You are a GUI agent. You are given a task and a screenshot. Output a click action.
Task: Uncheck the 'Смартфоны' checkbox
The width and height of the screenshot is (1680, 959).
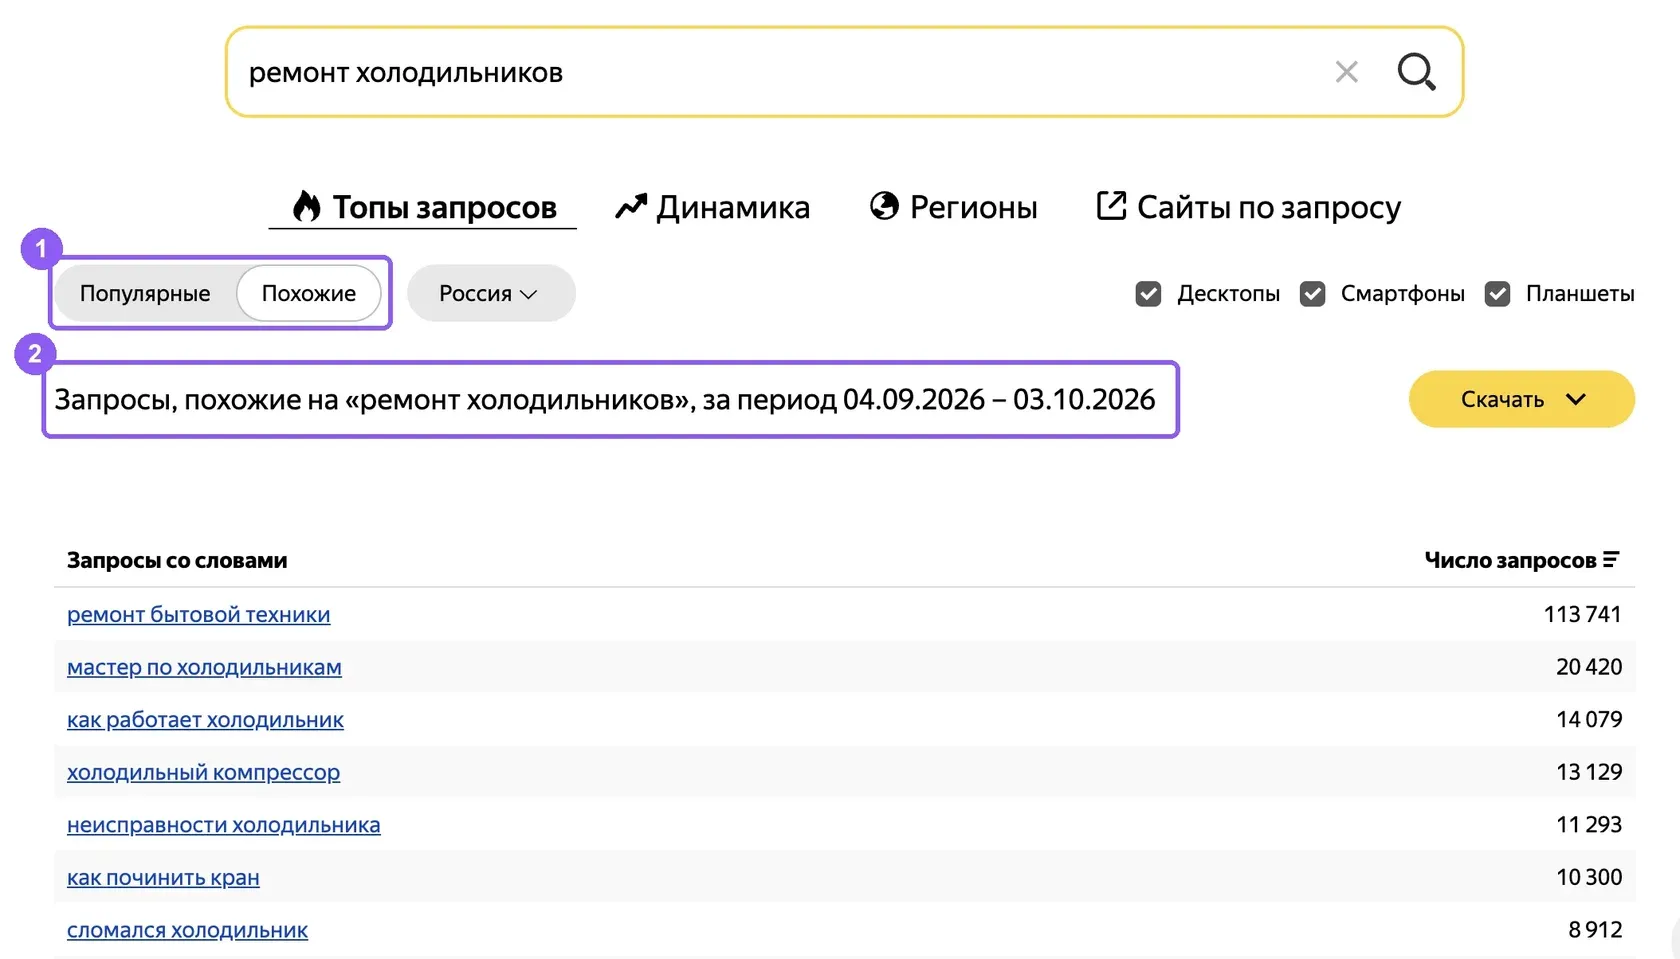pyautogui.click(x=1312, y=294)
